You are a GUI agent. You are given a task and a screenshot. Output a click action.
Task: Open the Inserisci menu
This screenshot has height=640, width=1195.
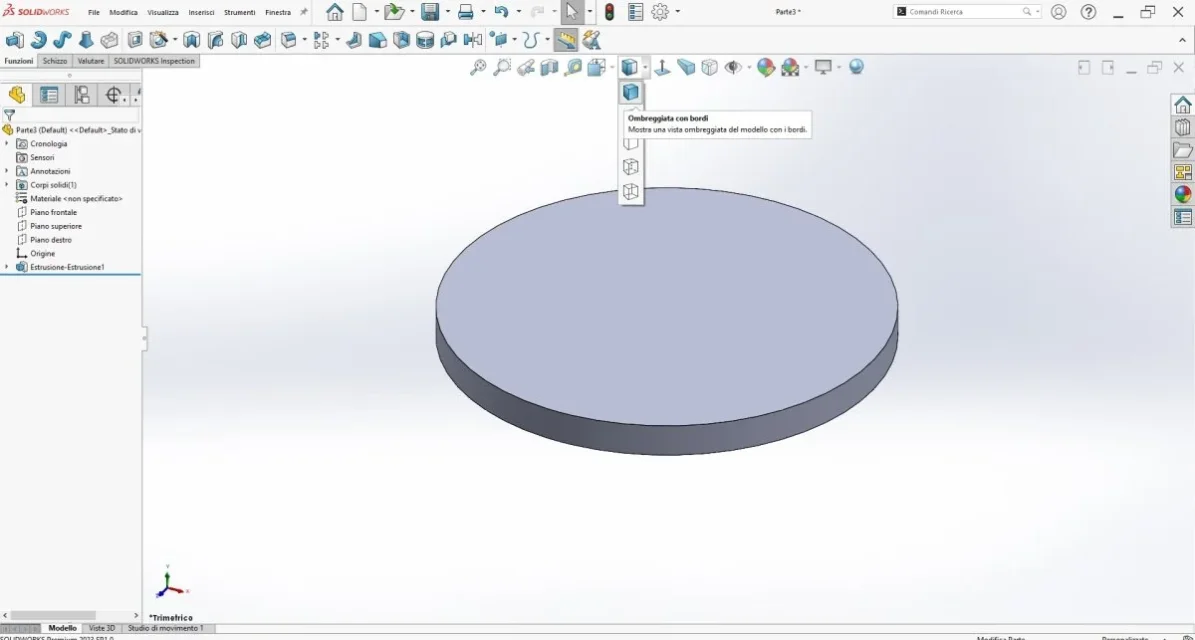(201, 12)
